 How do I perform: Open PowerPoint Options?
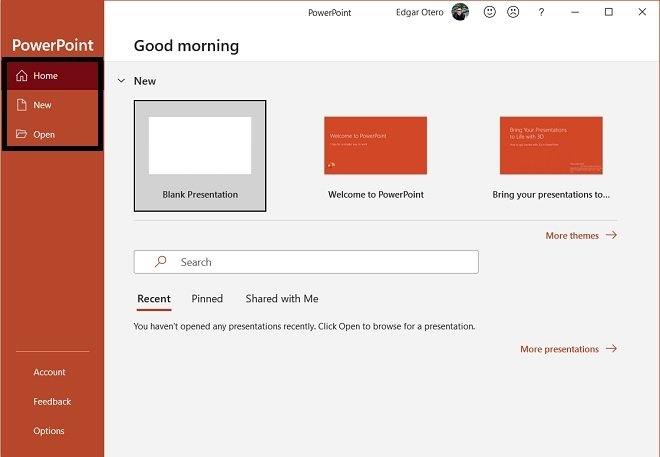[x=49, y=431]
